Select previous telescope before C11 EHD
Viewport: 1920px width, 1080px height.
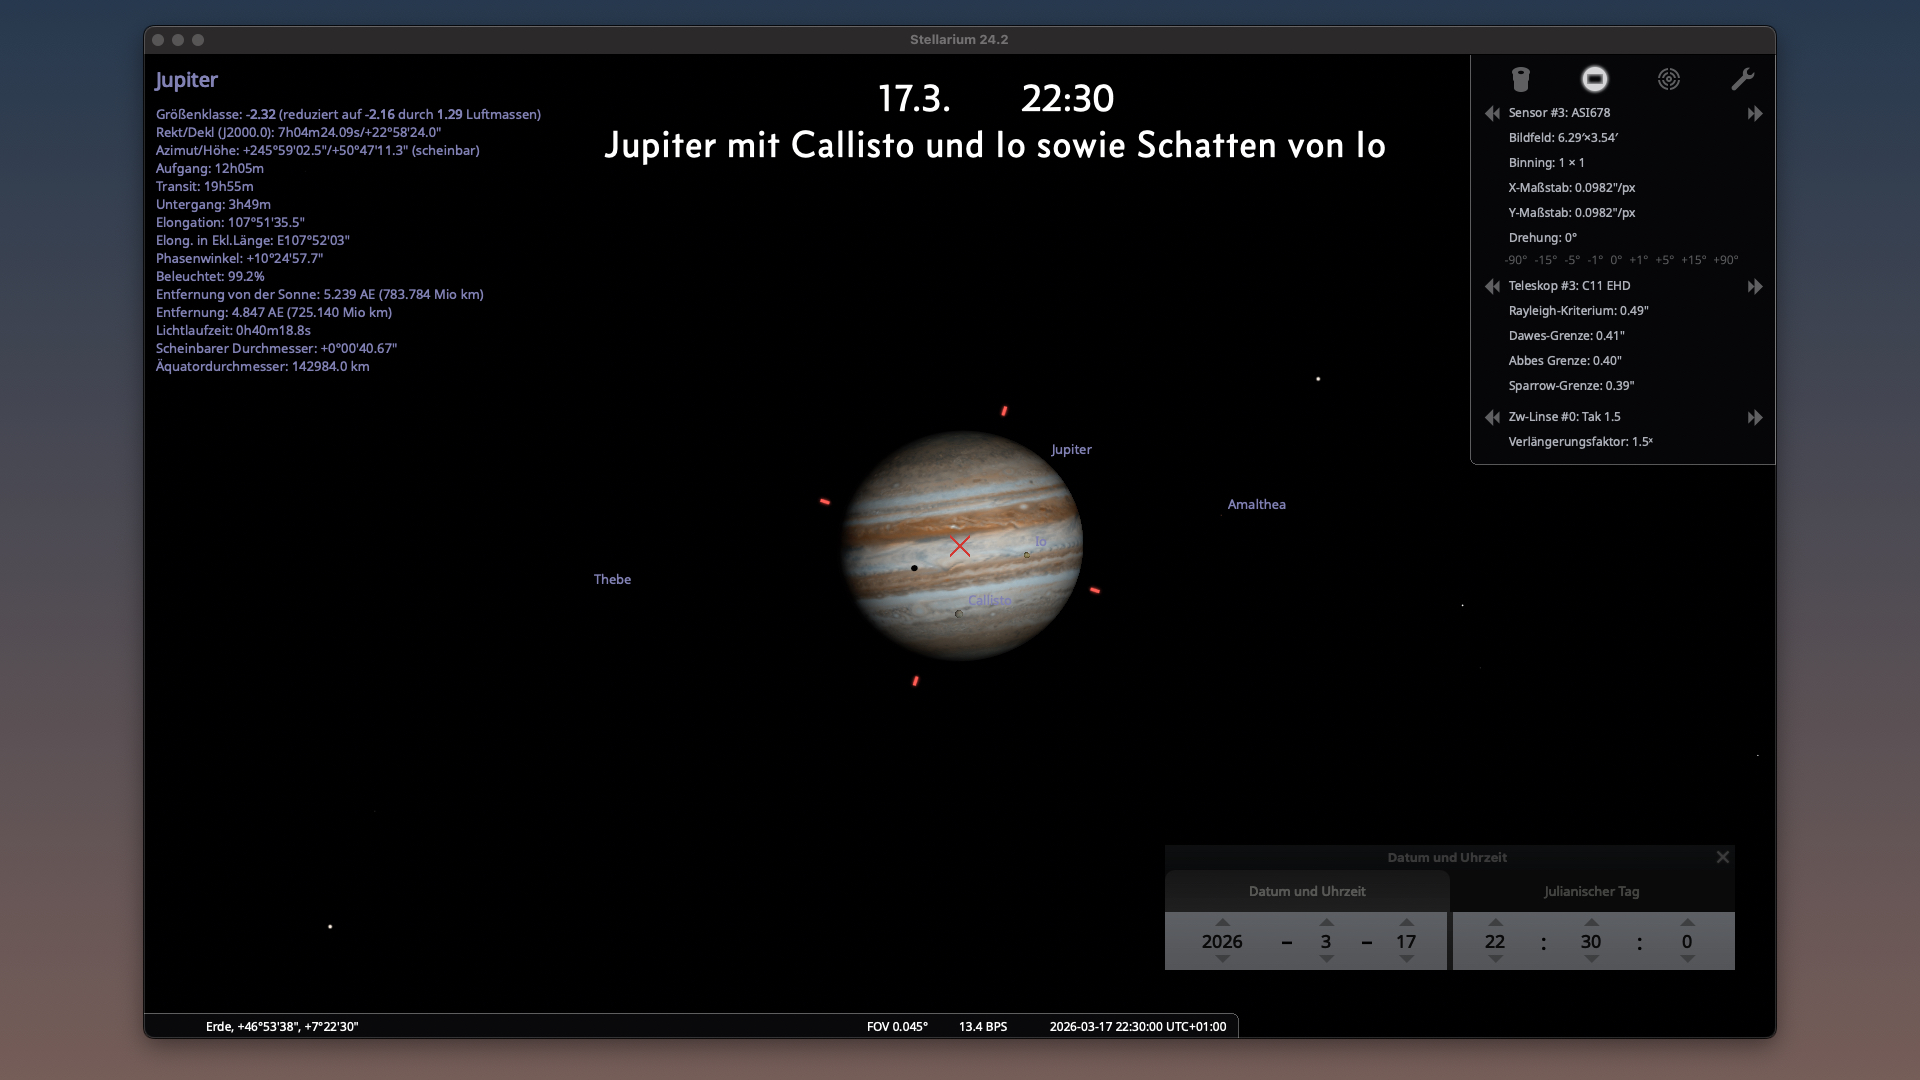point(1492,286)
